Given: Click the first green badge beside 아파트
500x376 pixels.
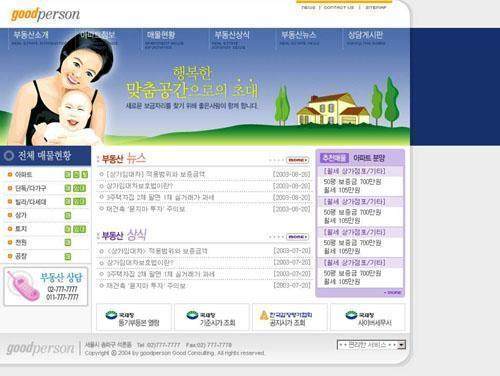Looking at the screenshot, I should 68,174.
